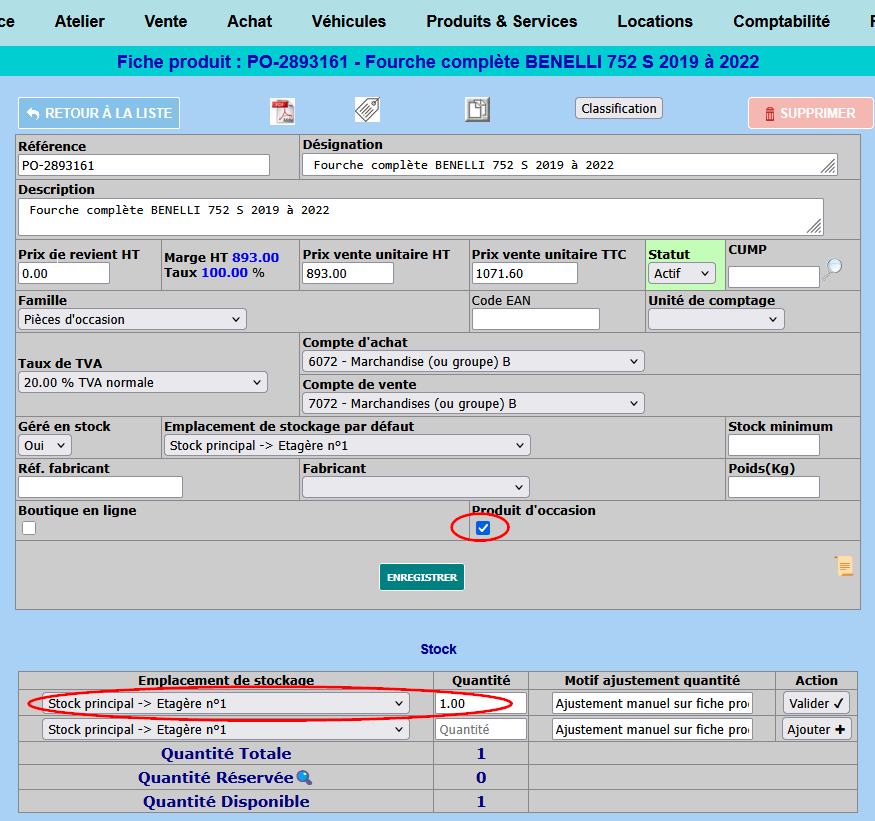Click motif field in first stock row
The width and height of the screenshot is (875, 821).
(652, 703)
